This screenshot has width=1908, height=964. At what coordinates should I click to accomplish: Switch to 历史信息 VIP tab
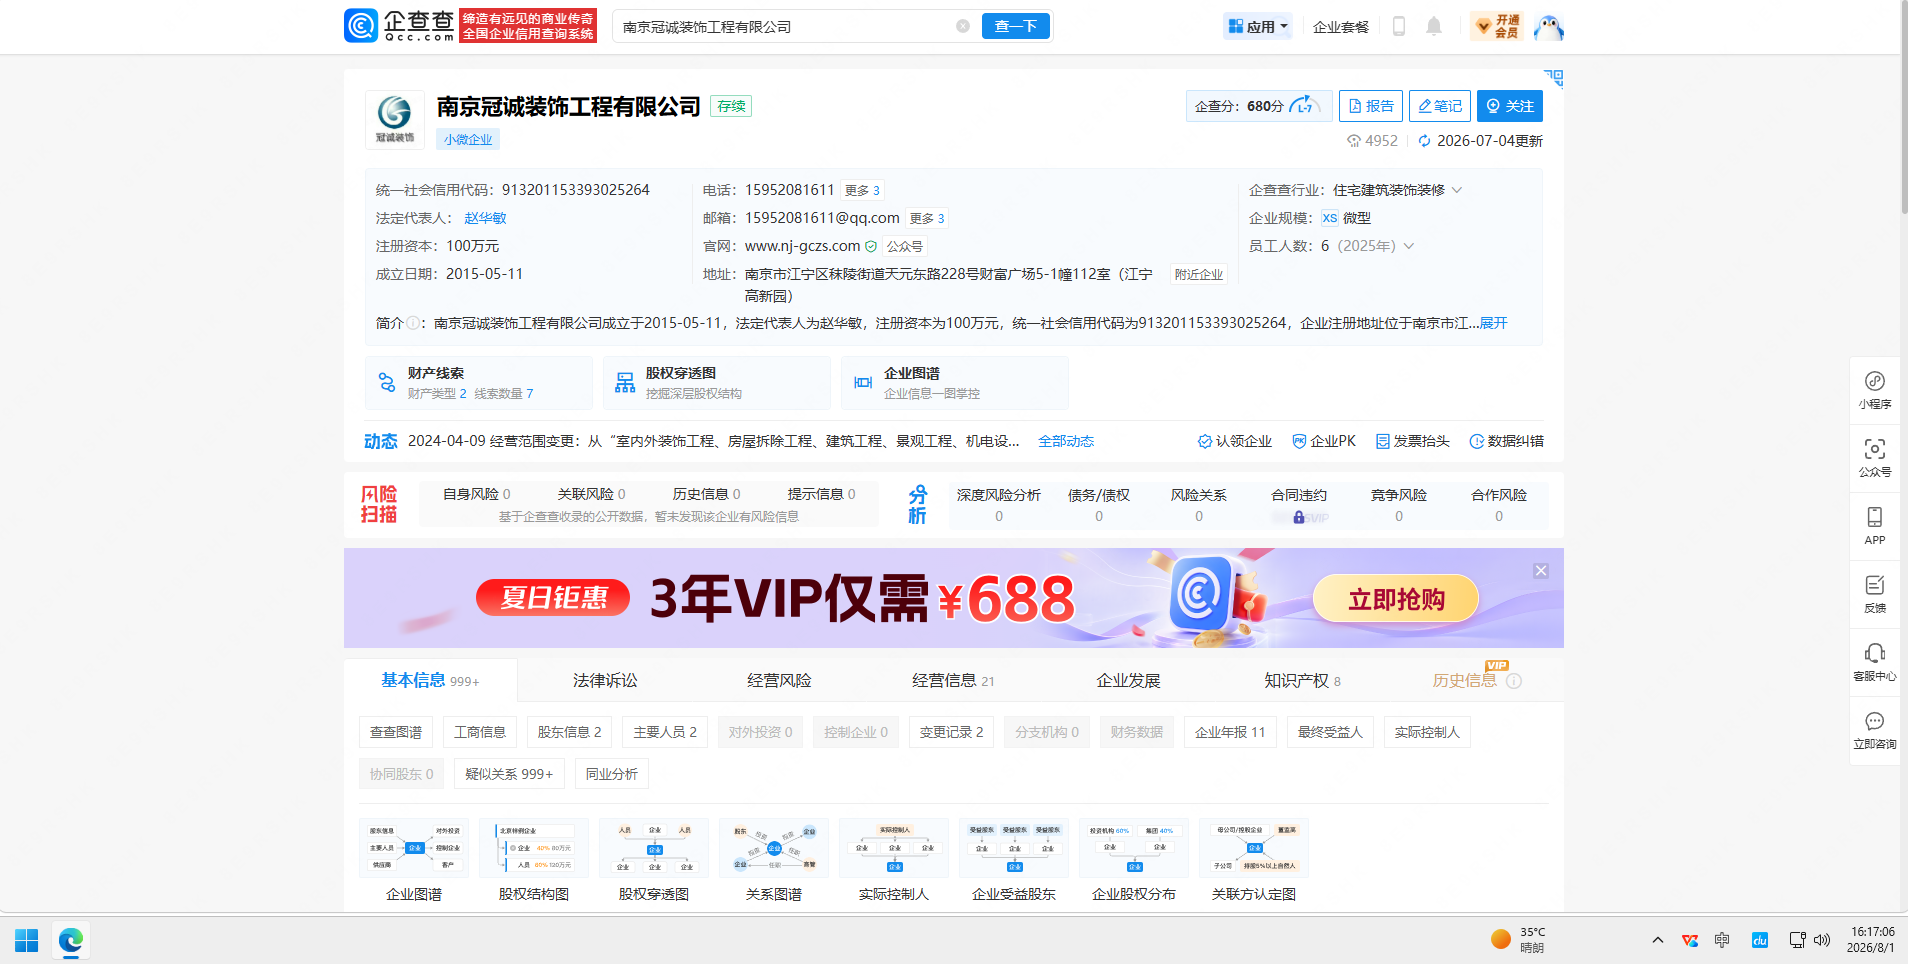click(x=1476, y=680)
